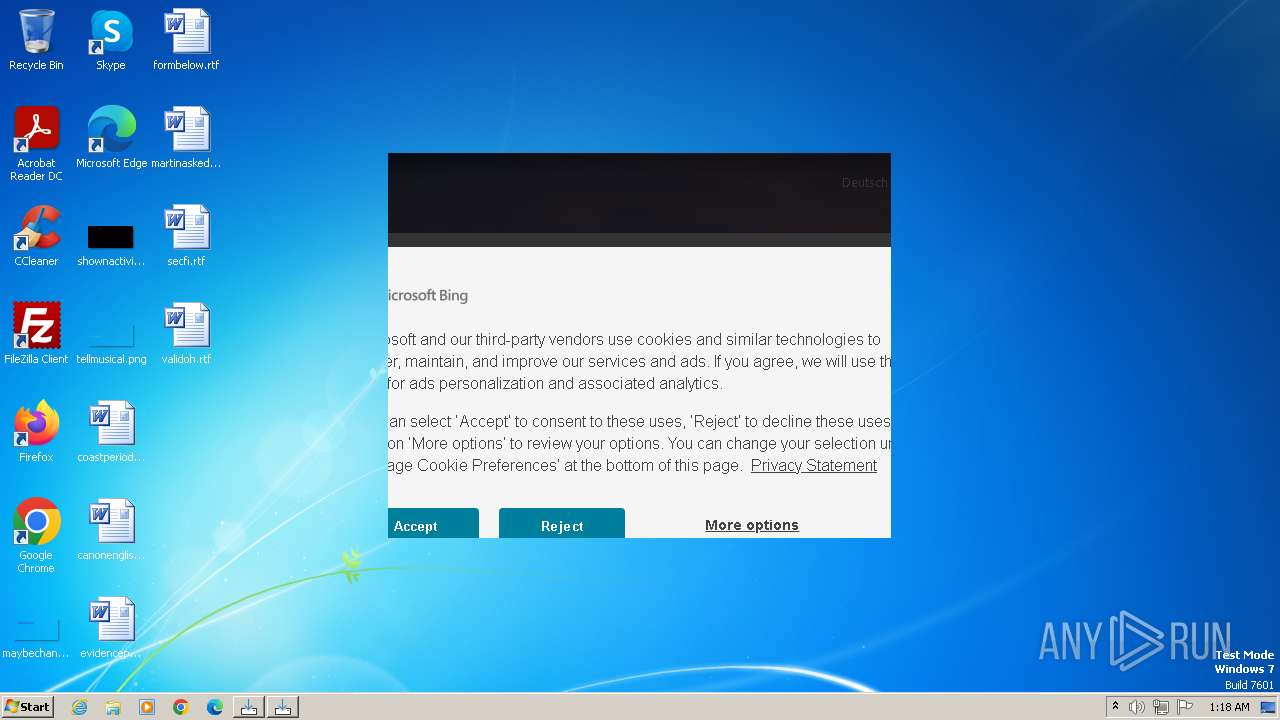This screenshot has width=1280, height=720.
Task: Select the formbelow.rtf document icon
Action: click(186, 40)
